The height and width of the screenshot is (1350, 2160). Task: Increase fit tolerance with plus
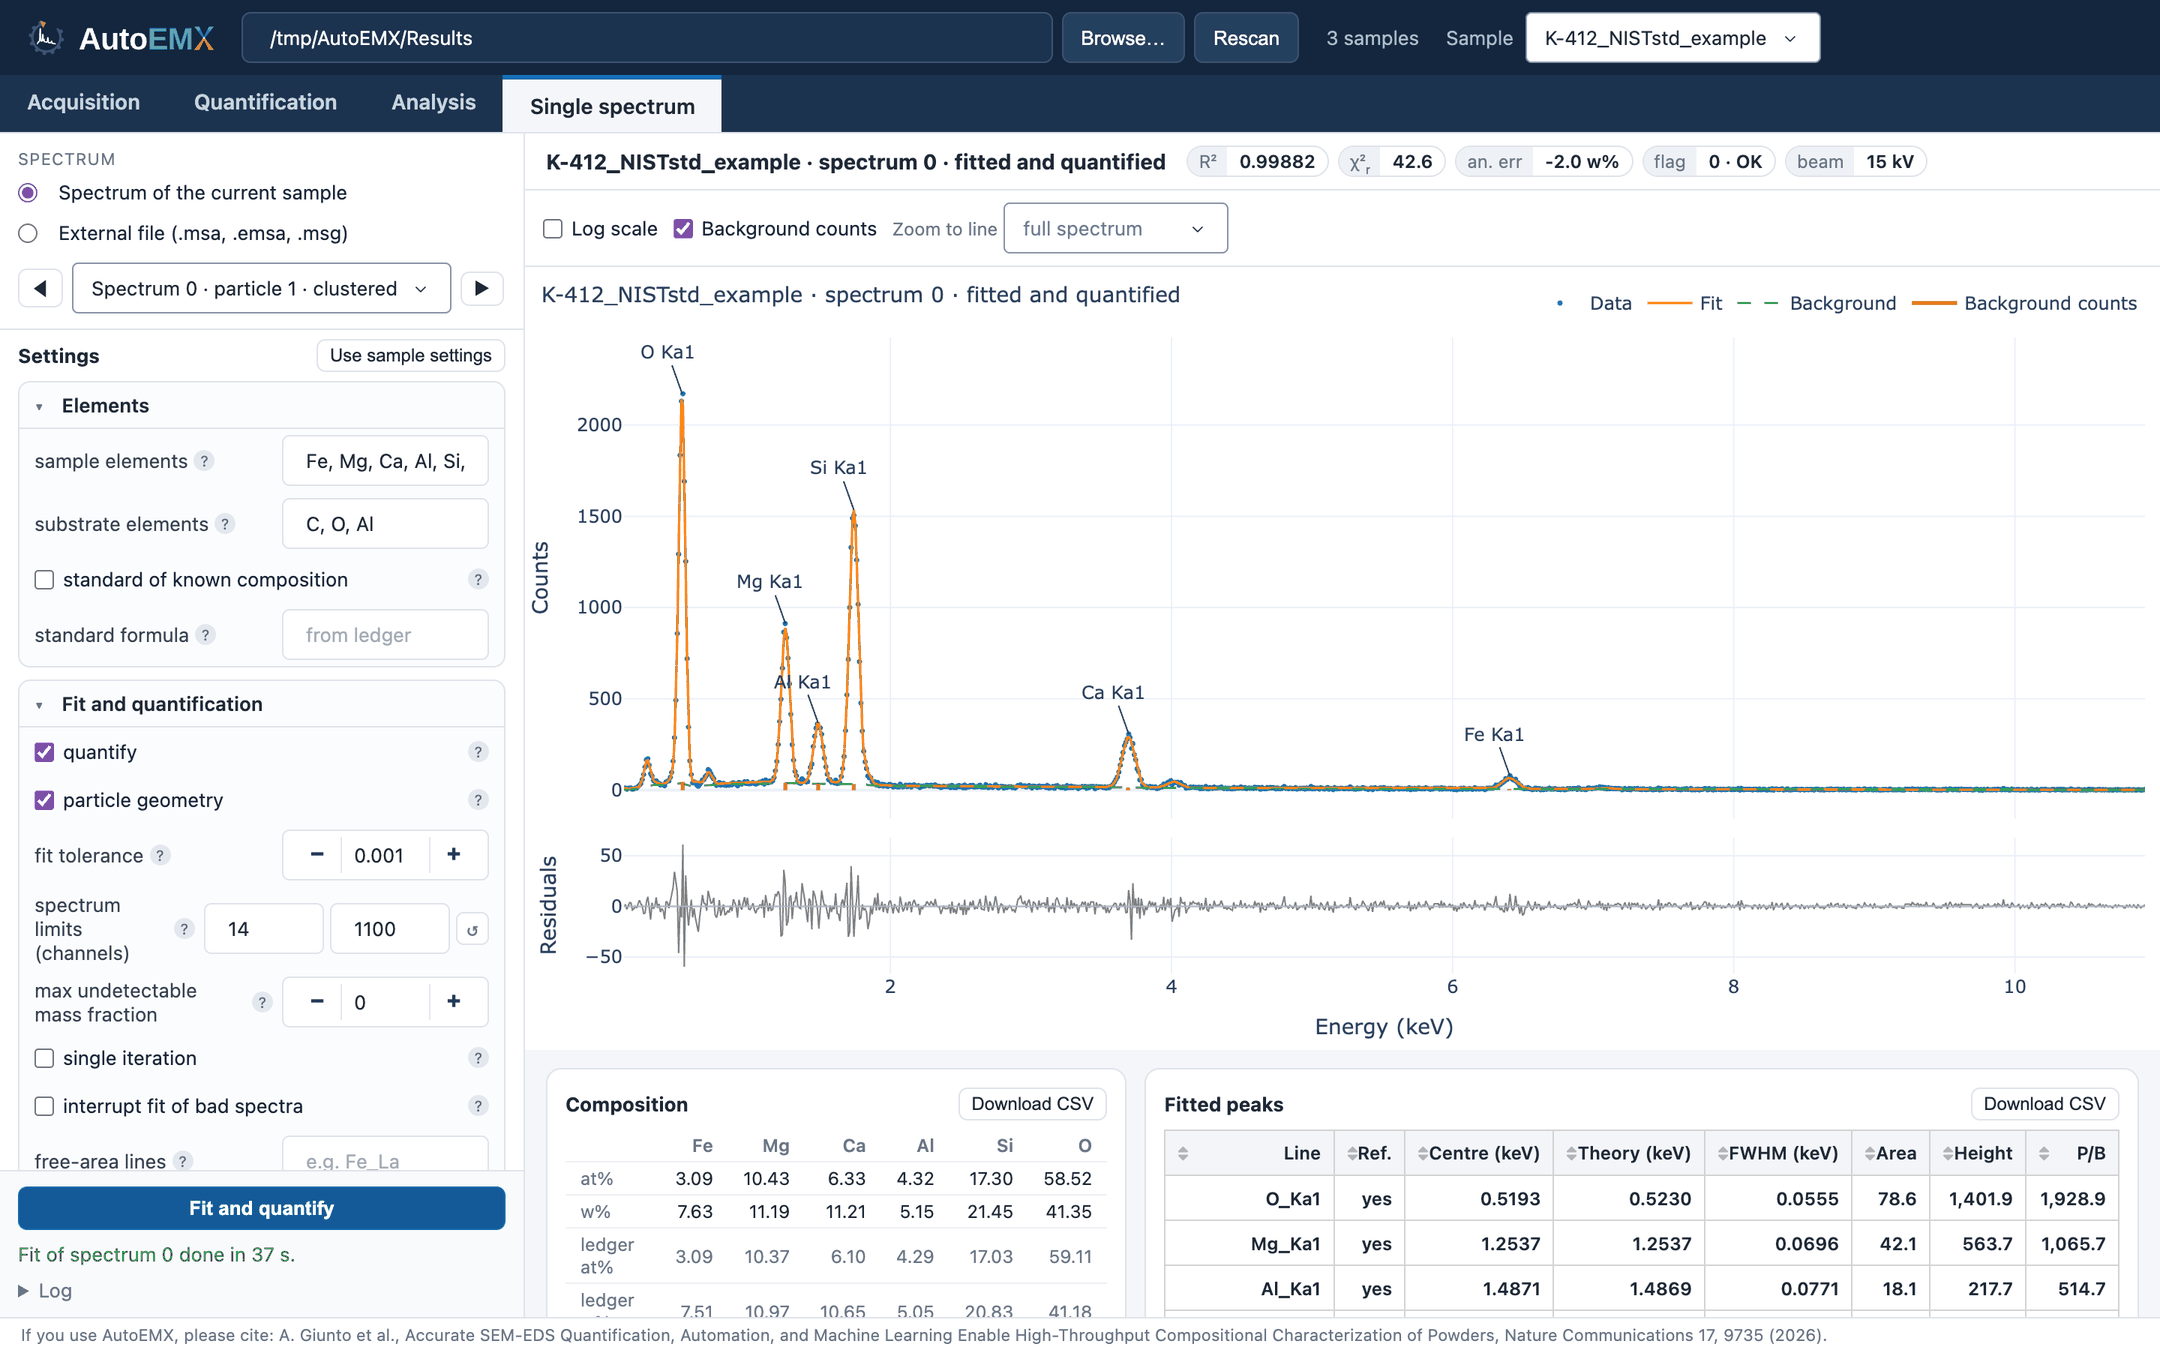coord(454,855)
